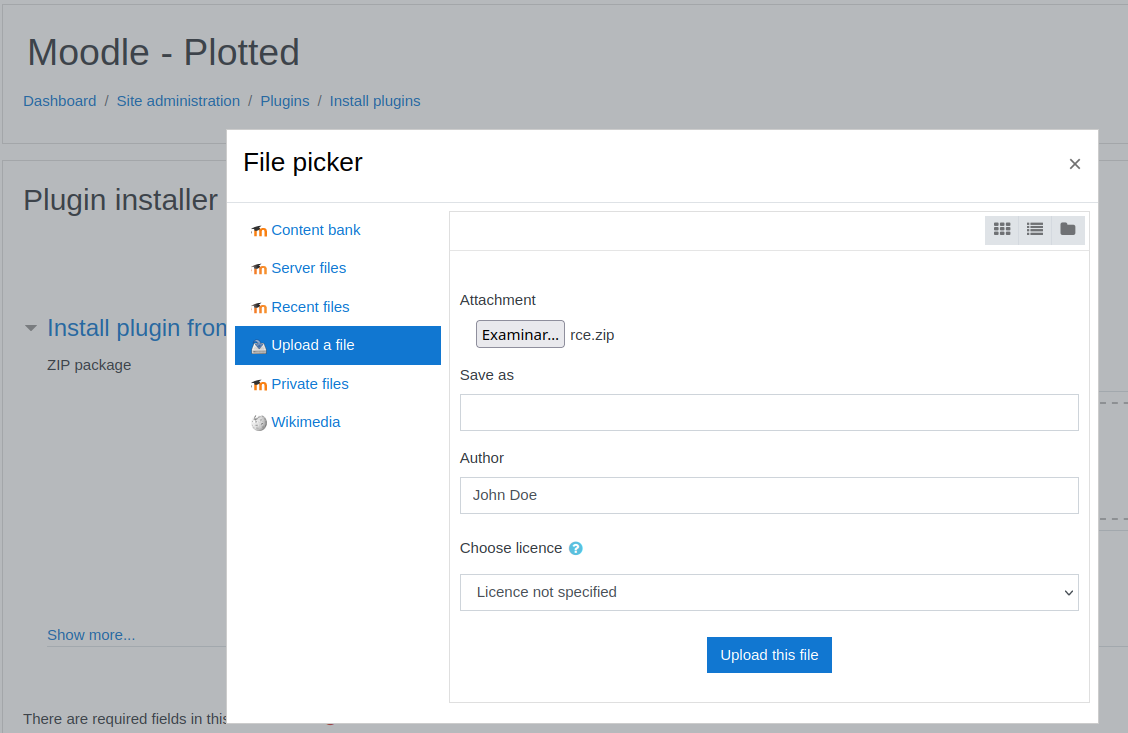Click the Private files Moodle icon
Screen dimensions: 1128x733
point(259,385)
